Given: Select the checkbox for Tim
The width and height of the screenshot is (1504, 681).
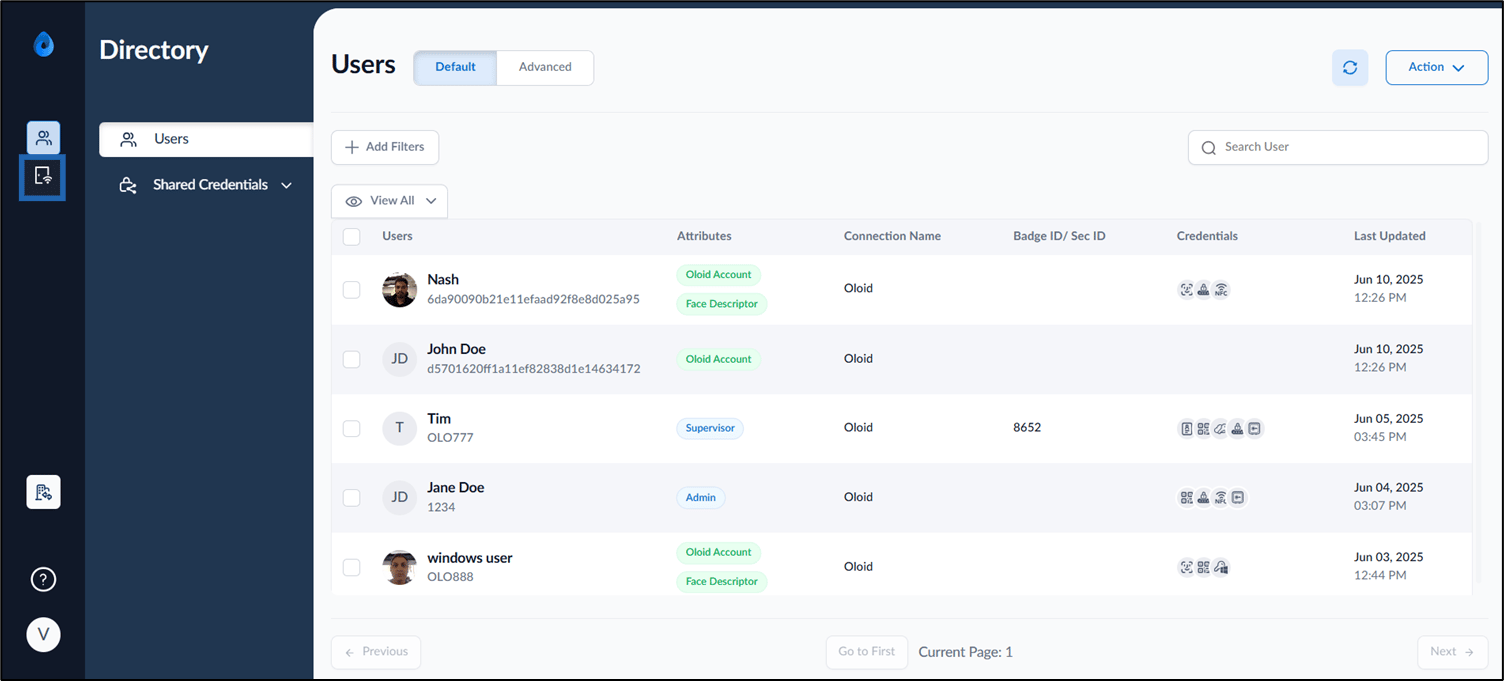Looking at the screenshot, I should tap(351, 428).
